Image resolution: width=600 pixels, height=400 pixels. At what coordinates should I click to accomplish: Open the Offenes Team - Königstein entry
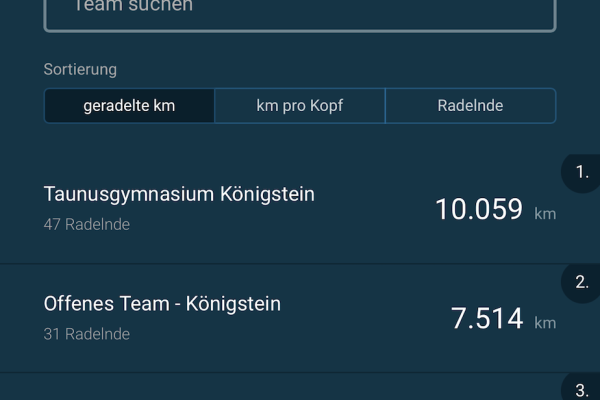pyautogui.click(x=162, y=304)
